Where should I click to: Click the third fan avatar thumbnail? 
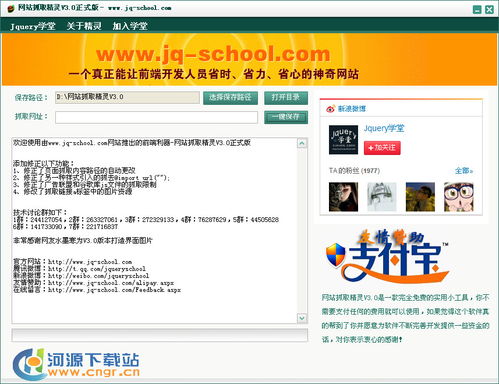point(420,197)
